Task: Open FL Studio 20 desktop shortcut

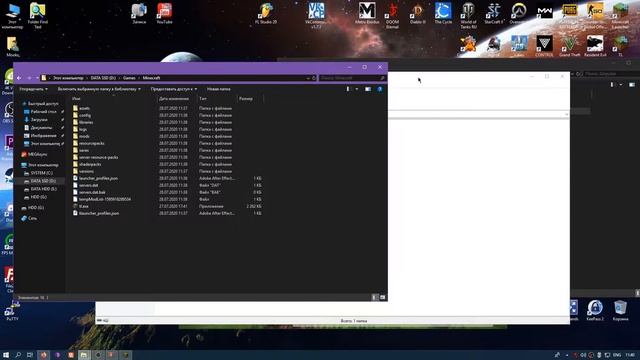Action: click(266, 13)
